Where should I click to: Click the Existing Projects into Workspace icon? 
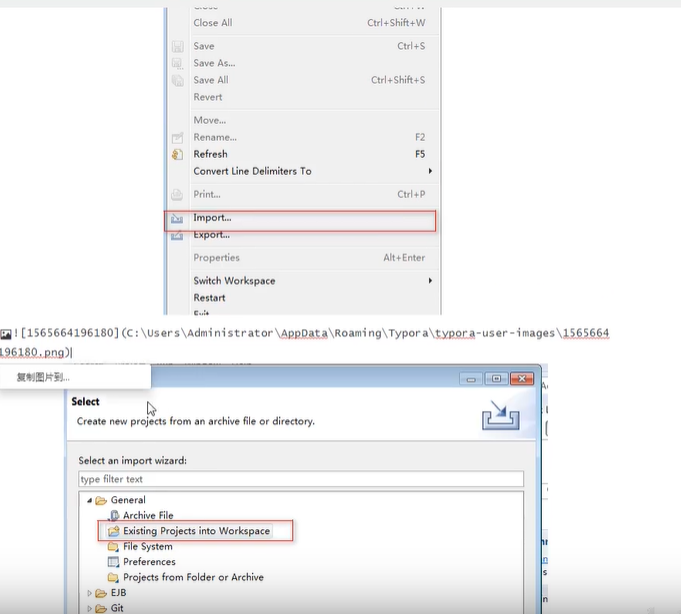(x=113, y=531)
